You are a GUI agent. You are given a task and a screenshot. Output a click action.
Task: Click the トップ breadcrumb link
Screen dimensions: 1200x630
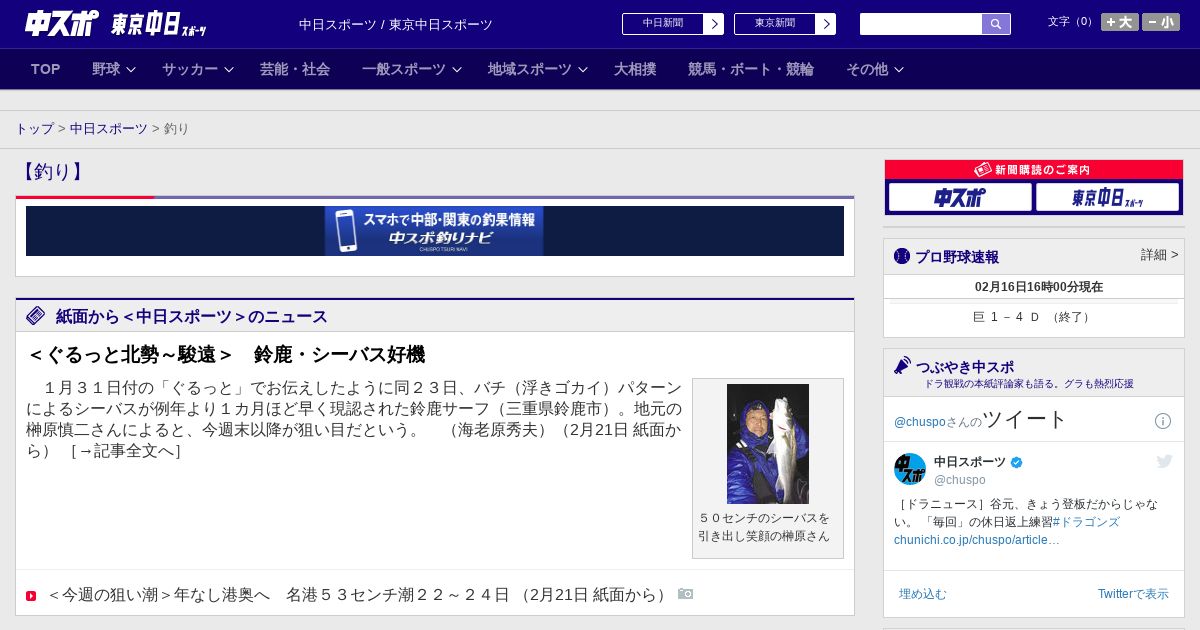[35, 129]
